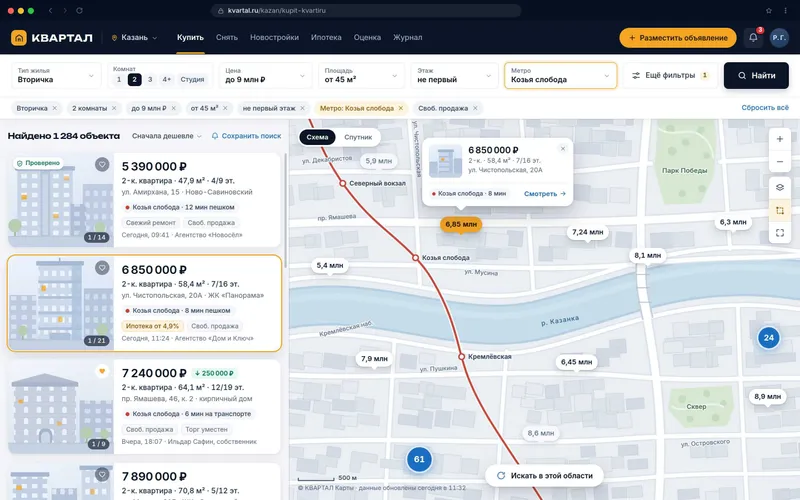This screenshot has height=500, width=800.
Task: Remove the от 45 м² filter chip
Action: coord(225,108)
